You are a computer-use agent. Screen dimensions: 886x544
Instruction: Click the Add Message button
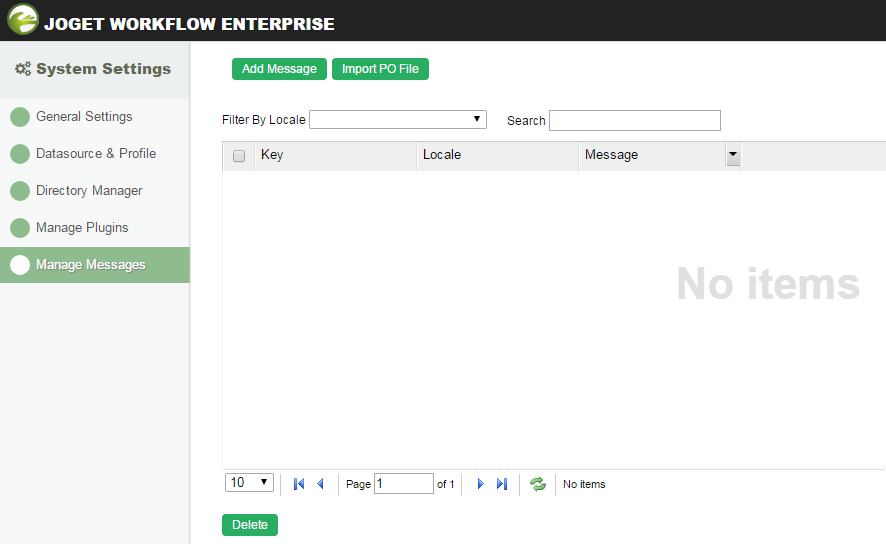click(x=279, y=69)
